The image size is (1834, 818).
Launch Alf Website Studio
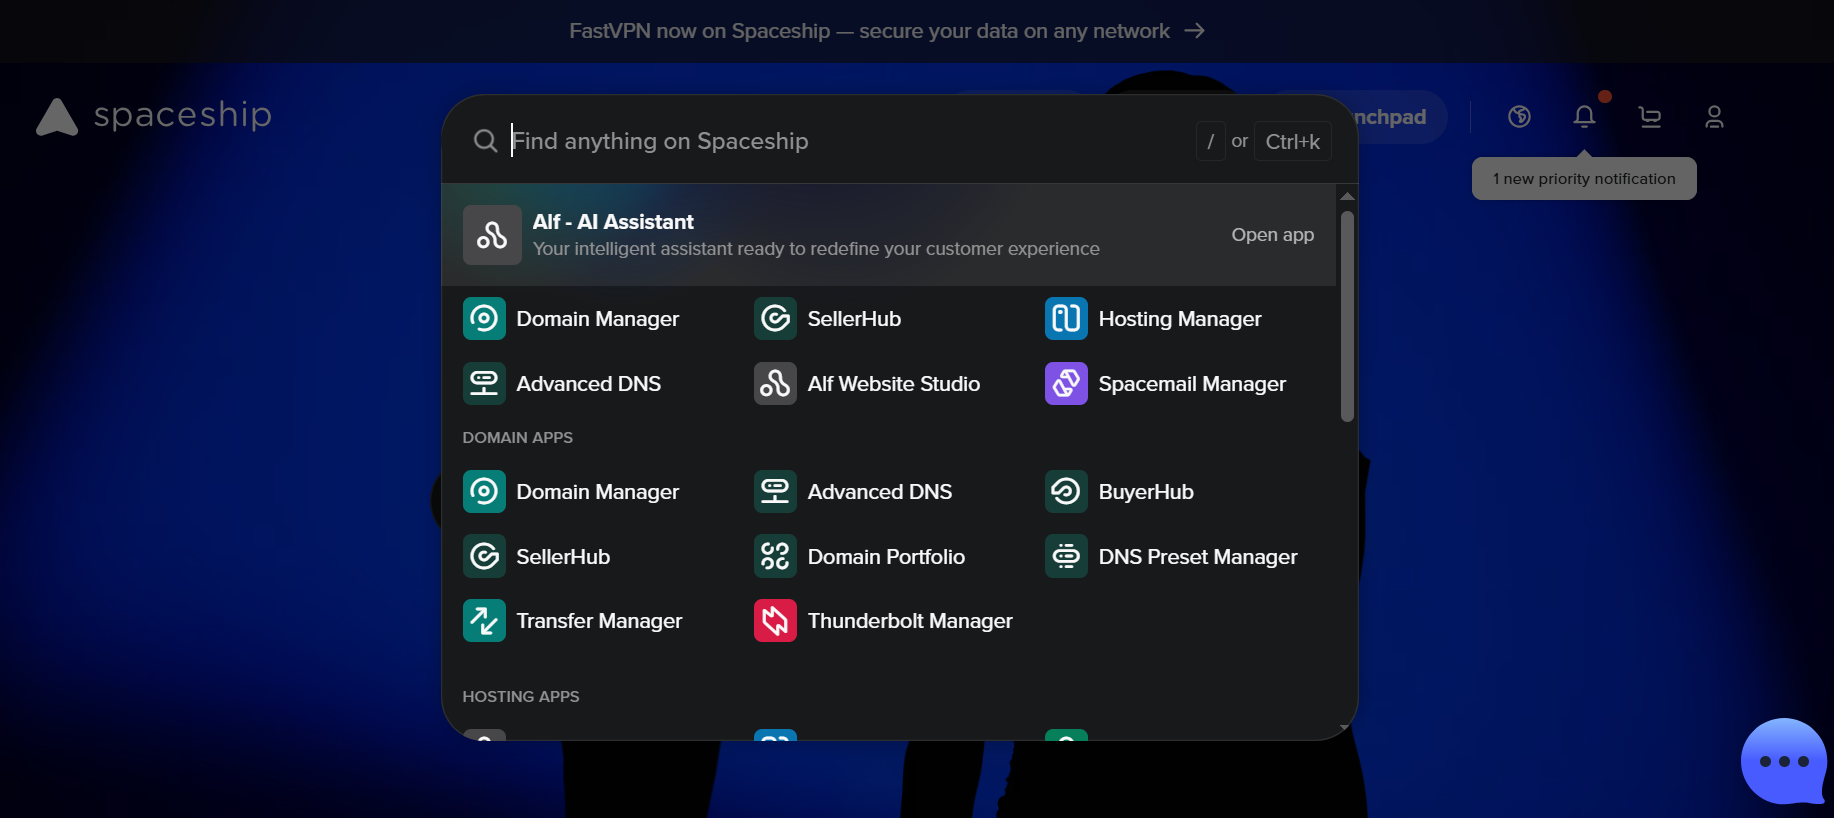click(893, 384)
